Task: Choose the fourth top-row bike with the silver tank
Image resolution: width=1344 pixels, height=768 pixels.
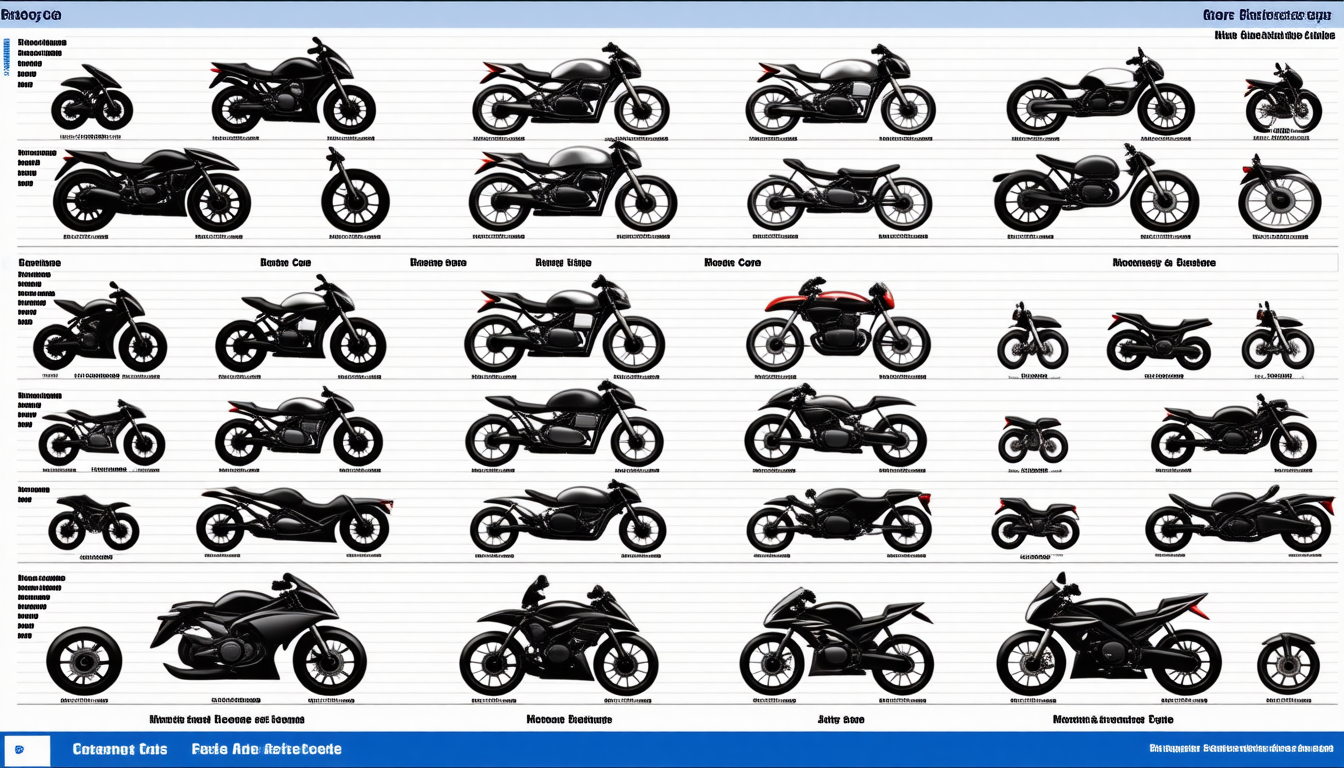Action: click(840, 90)
